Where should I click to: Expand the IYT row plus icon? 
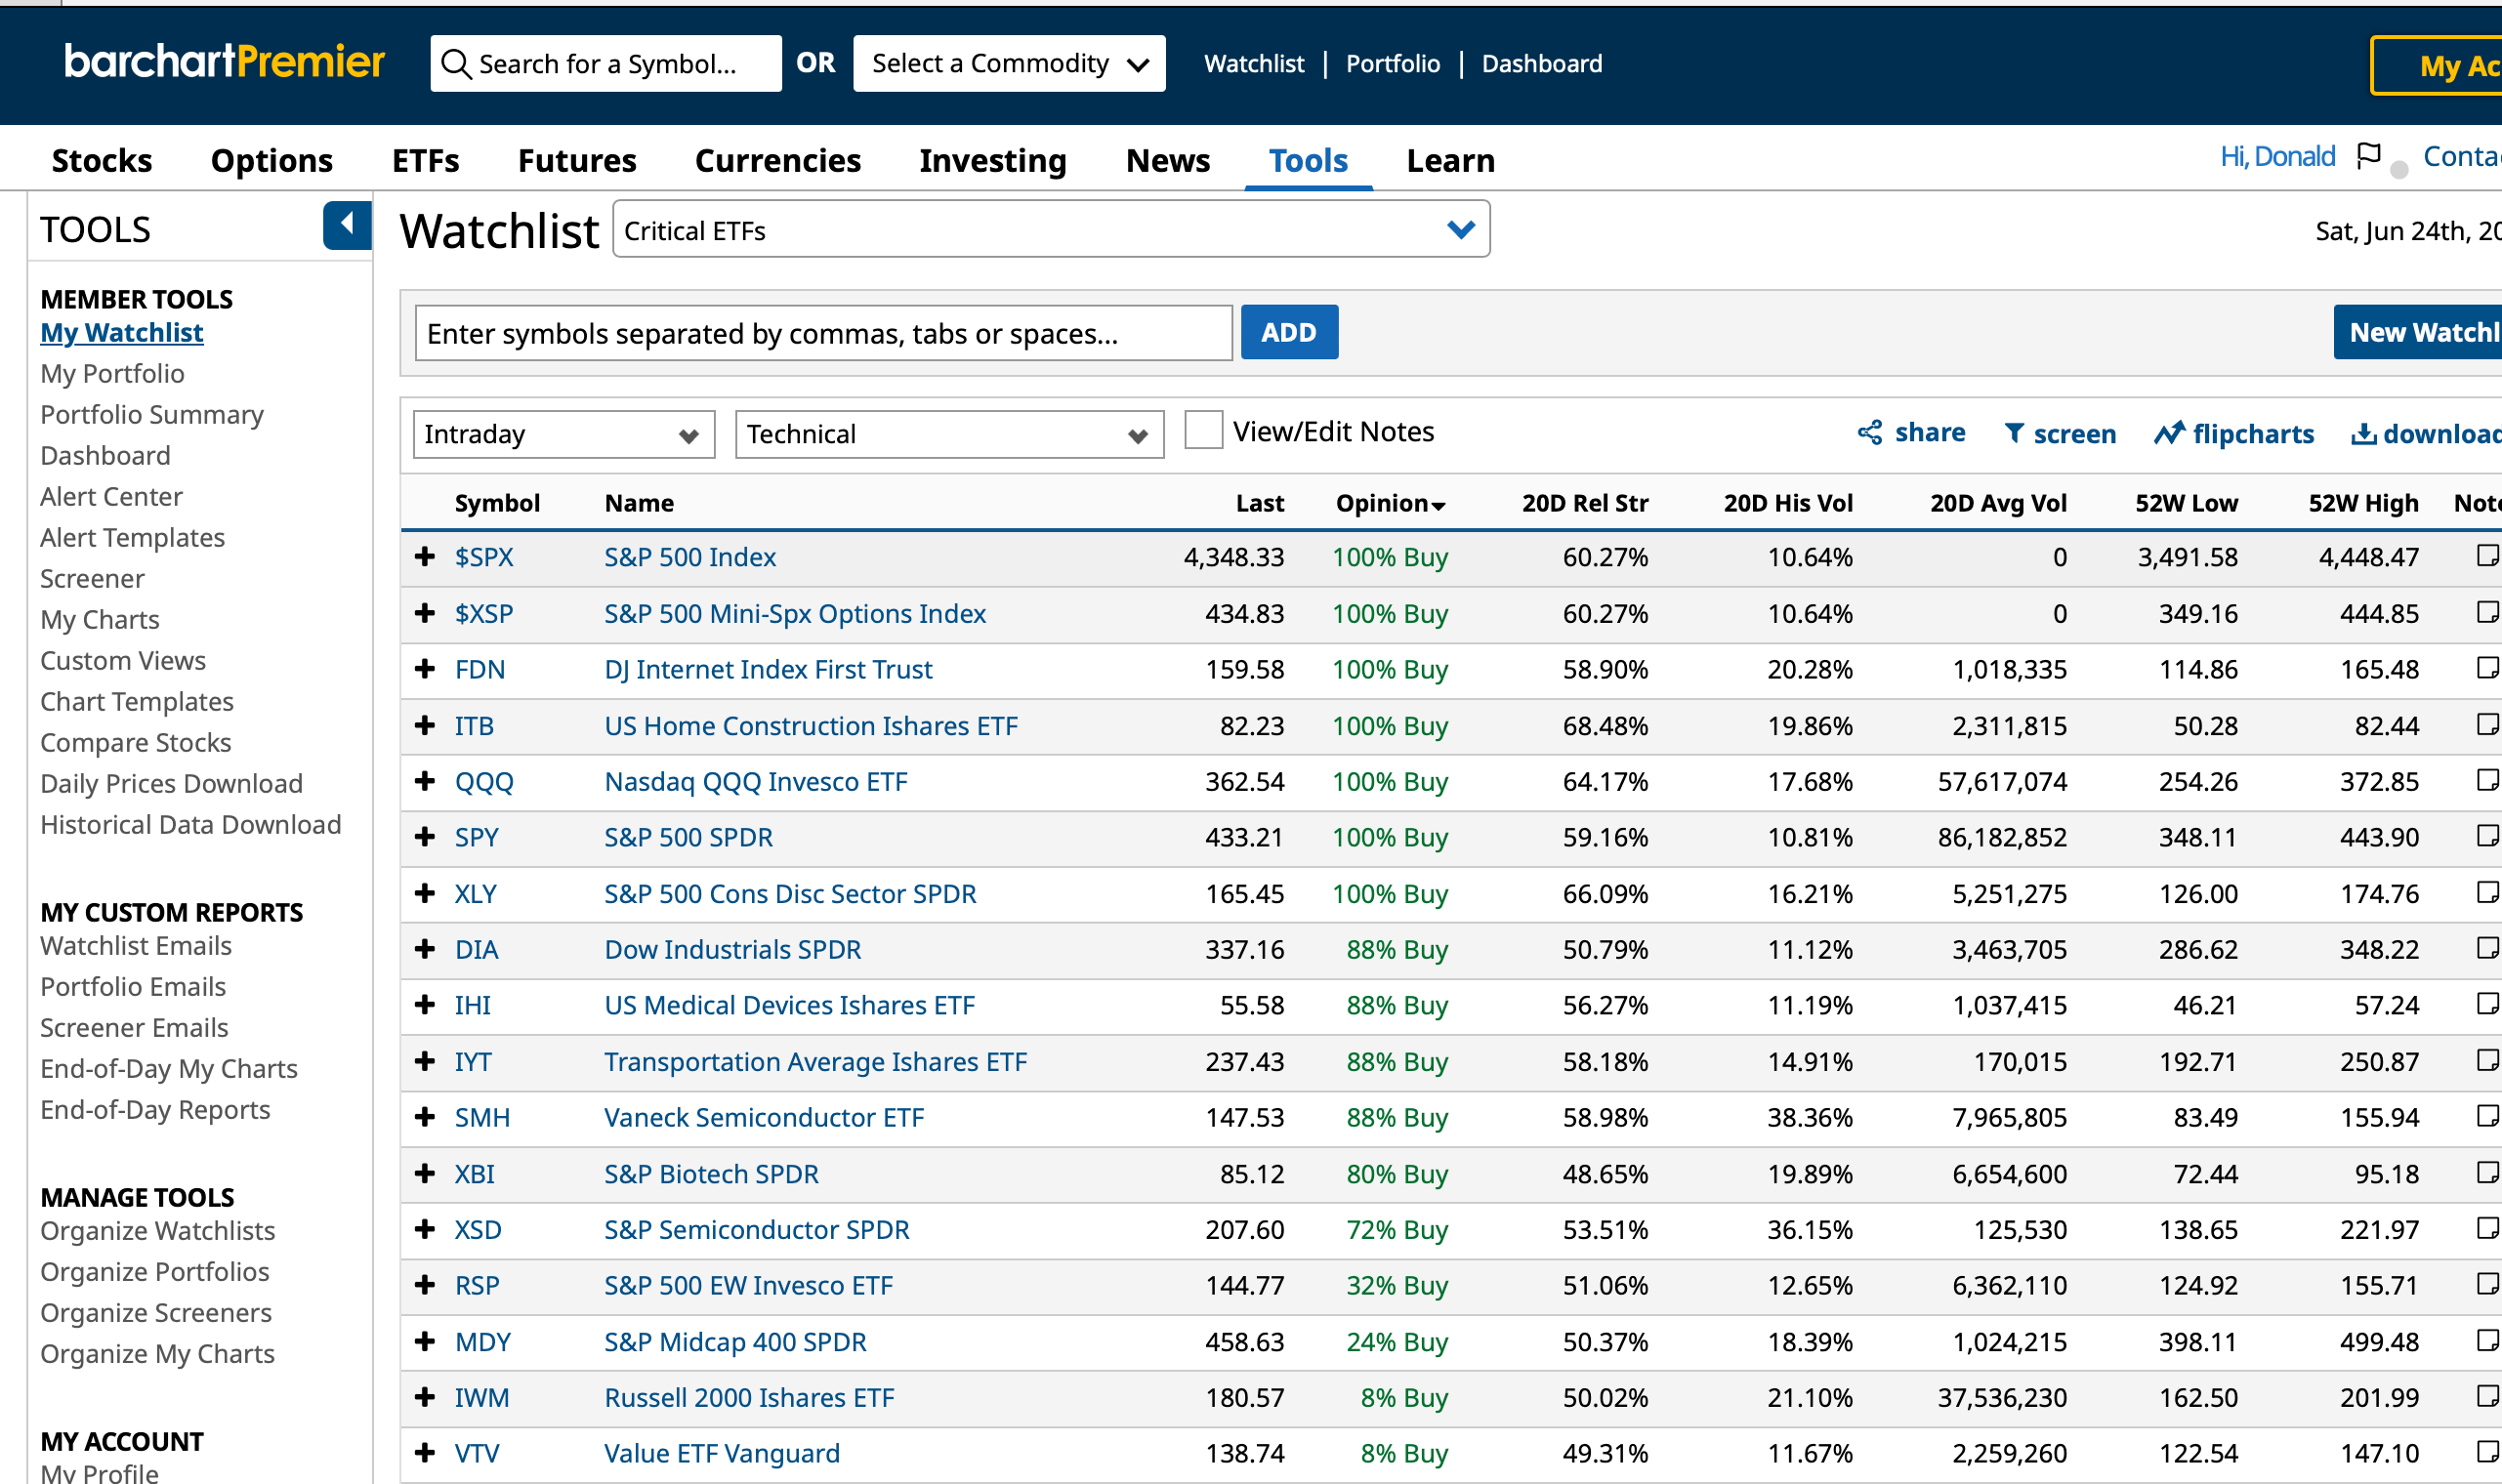click(425, 1060)
